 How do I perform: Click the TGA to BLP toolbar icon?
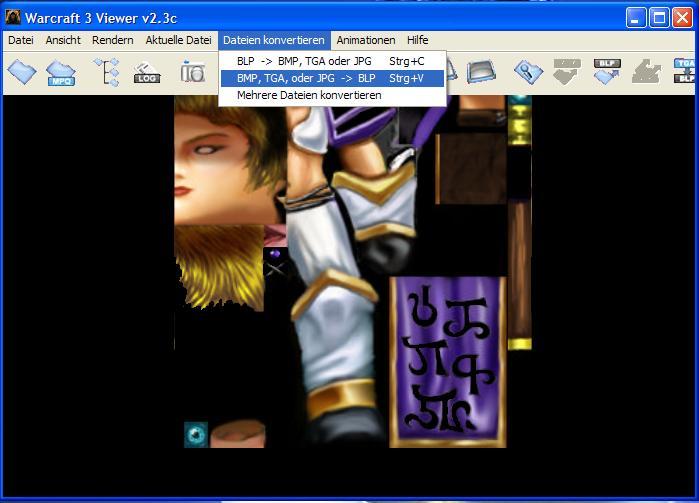686,71
